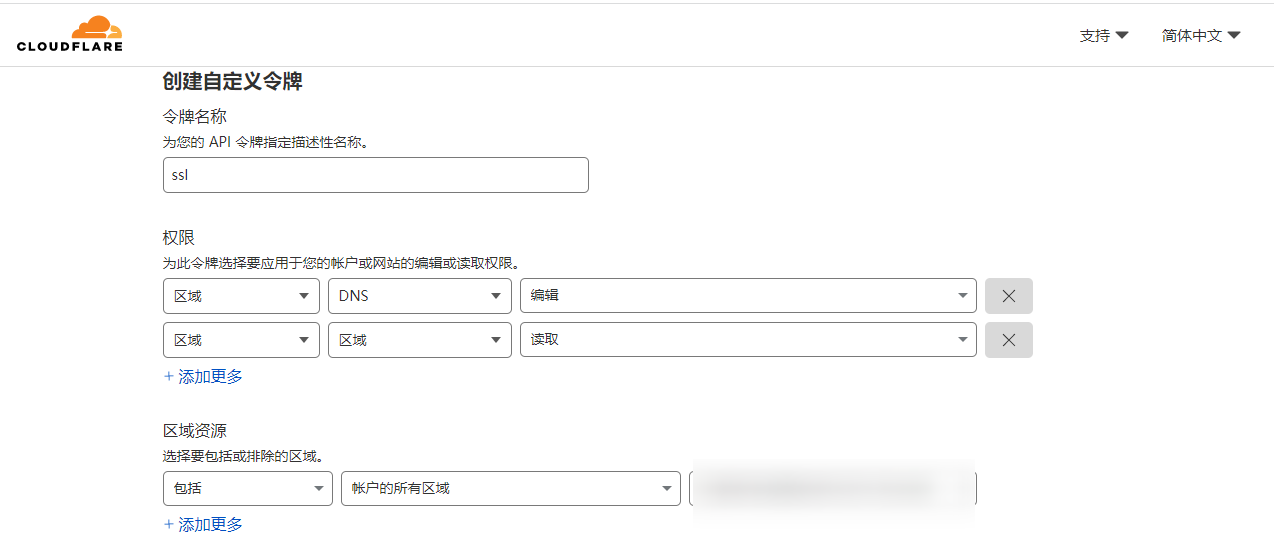Click the token name field containing ssl
The height and width of the screenshot is (557, 1274).
(x=375, y=175)
